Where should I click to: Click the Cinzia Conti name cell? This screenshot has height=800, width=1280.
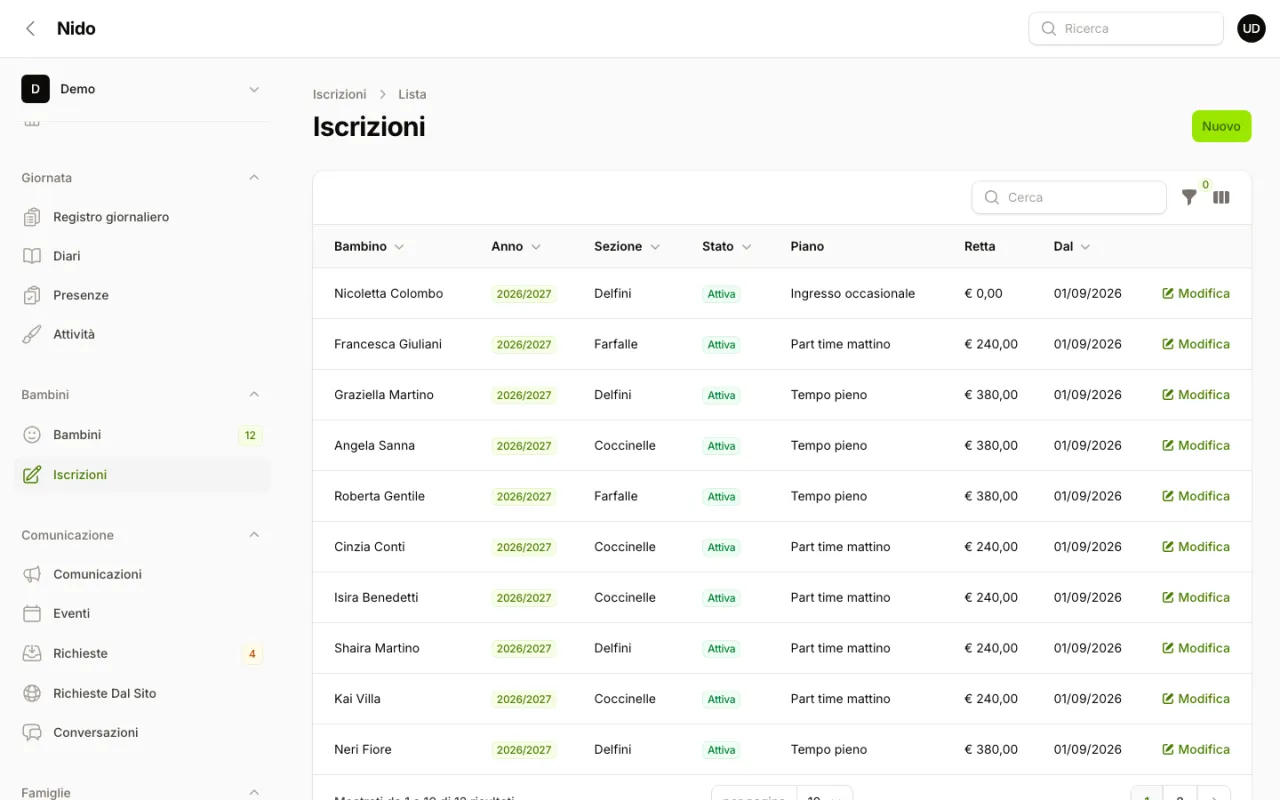click(x=369, y=546)
